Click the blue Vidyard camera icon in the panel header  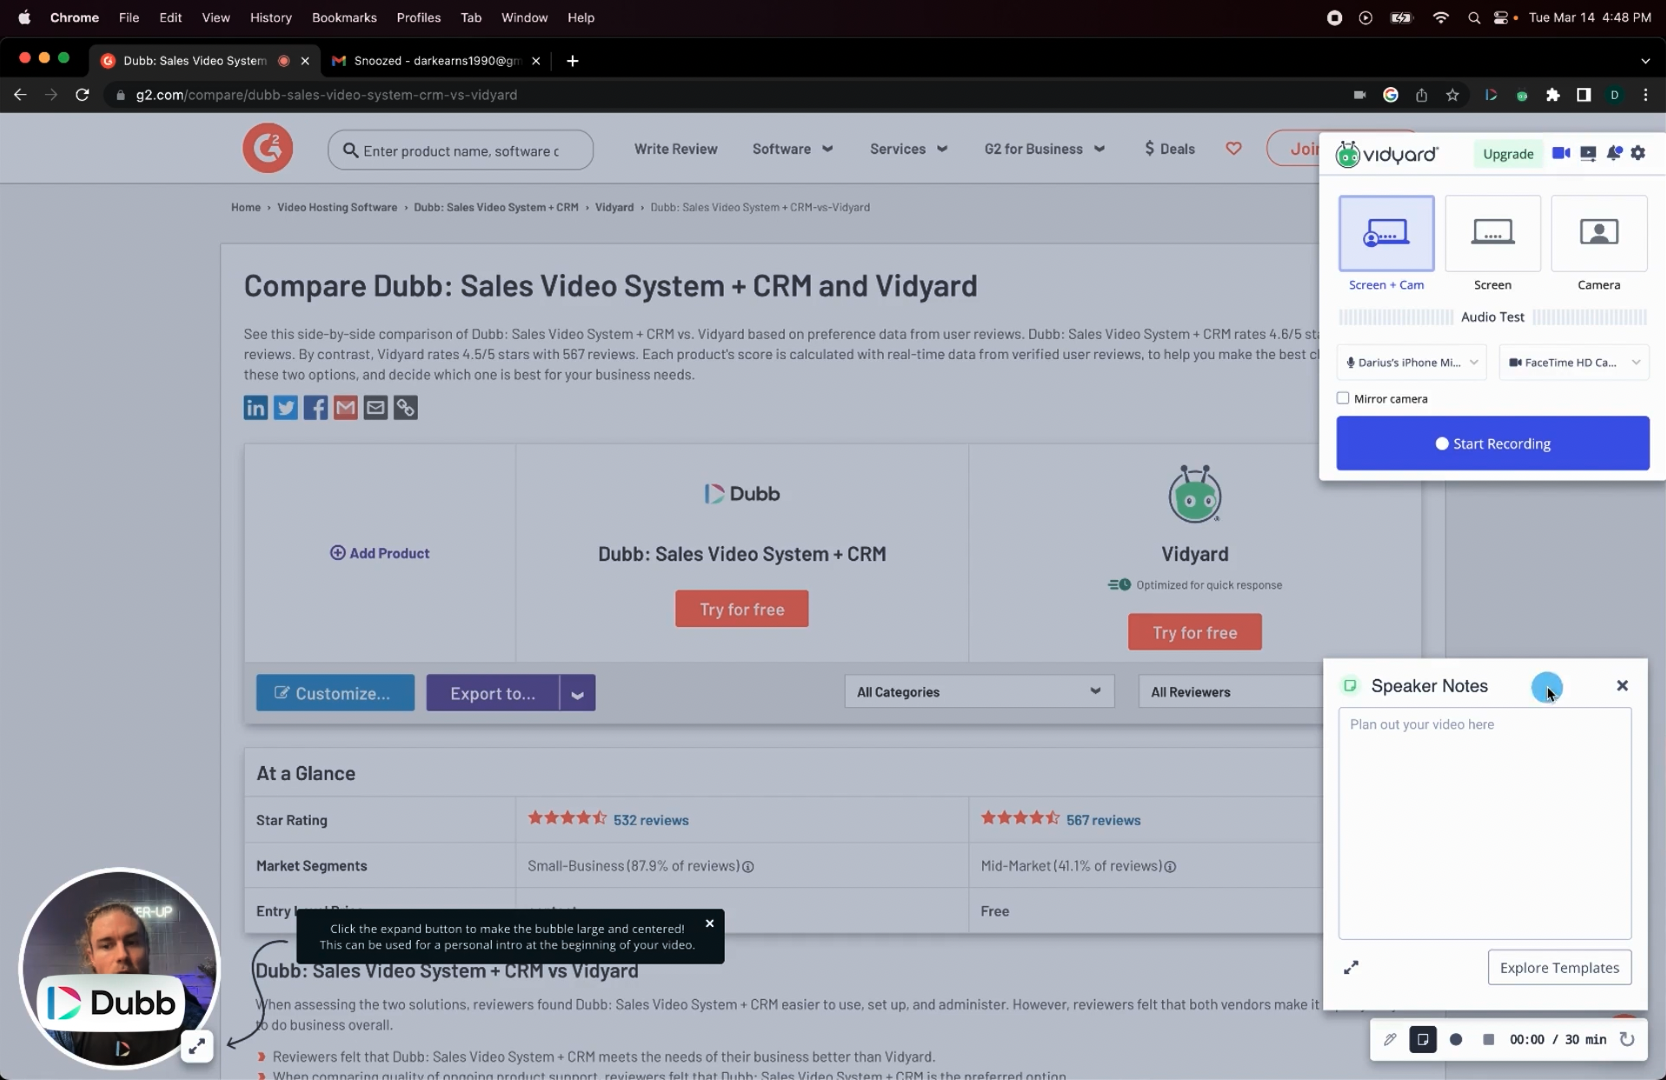(x=1561, y=153)
